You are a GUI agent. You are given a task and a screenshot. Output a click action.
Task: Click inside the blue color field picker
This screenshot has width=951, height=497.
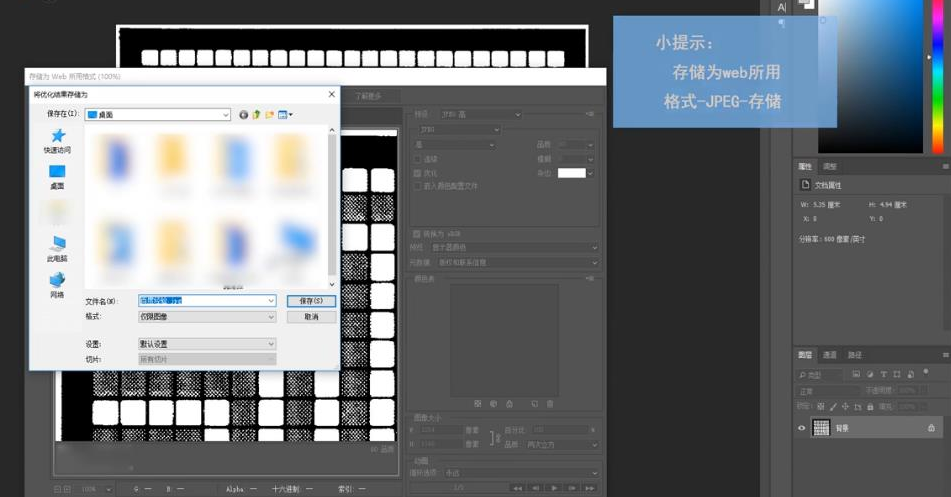(870, 76)
